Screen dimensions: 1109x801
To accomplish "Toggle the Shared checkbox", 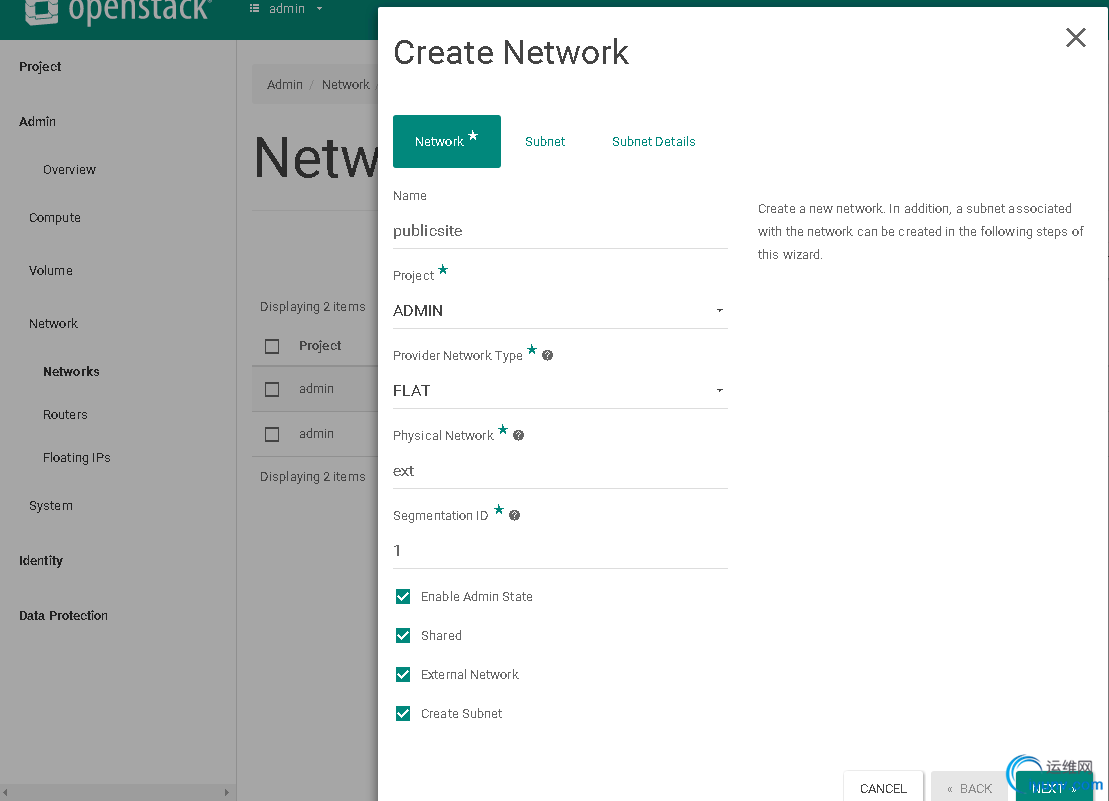I will (x=402, y=636).
